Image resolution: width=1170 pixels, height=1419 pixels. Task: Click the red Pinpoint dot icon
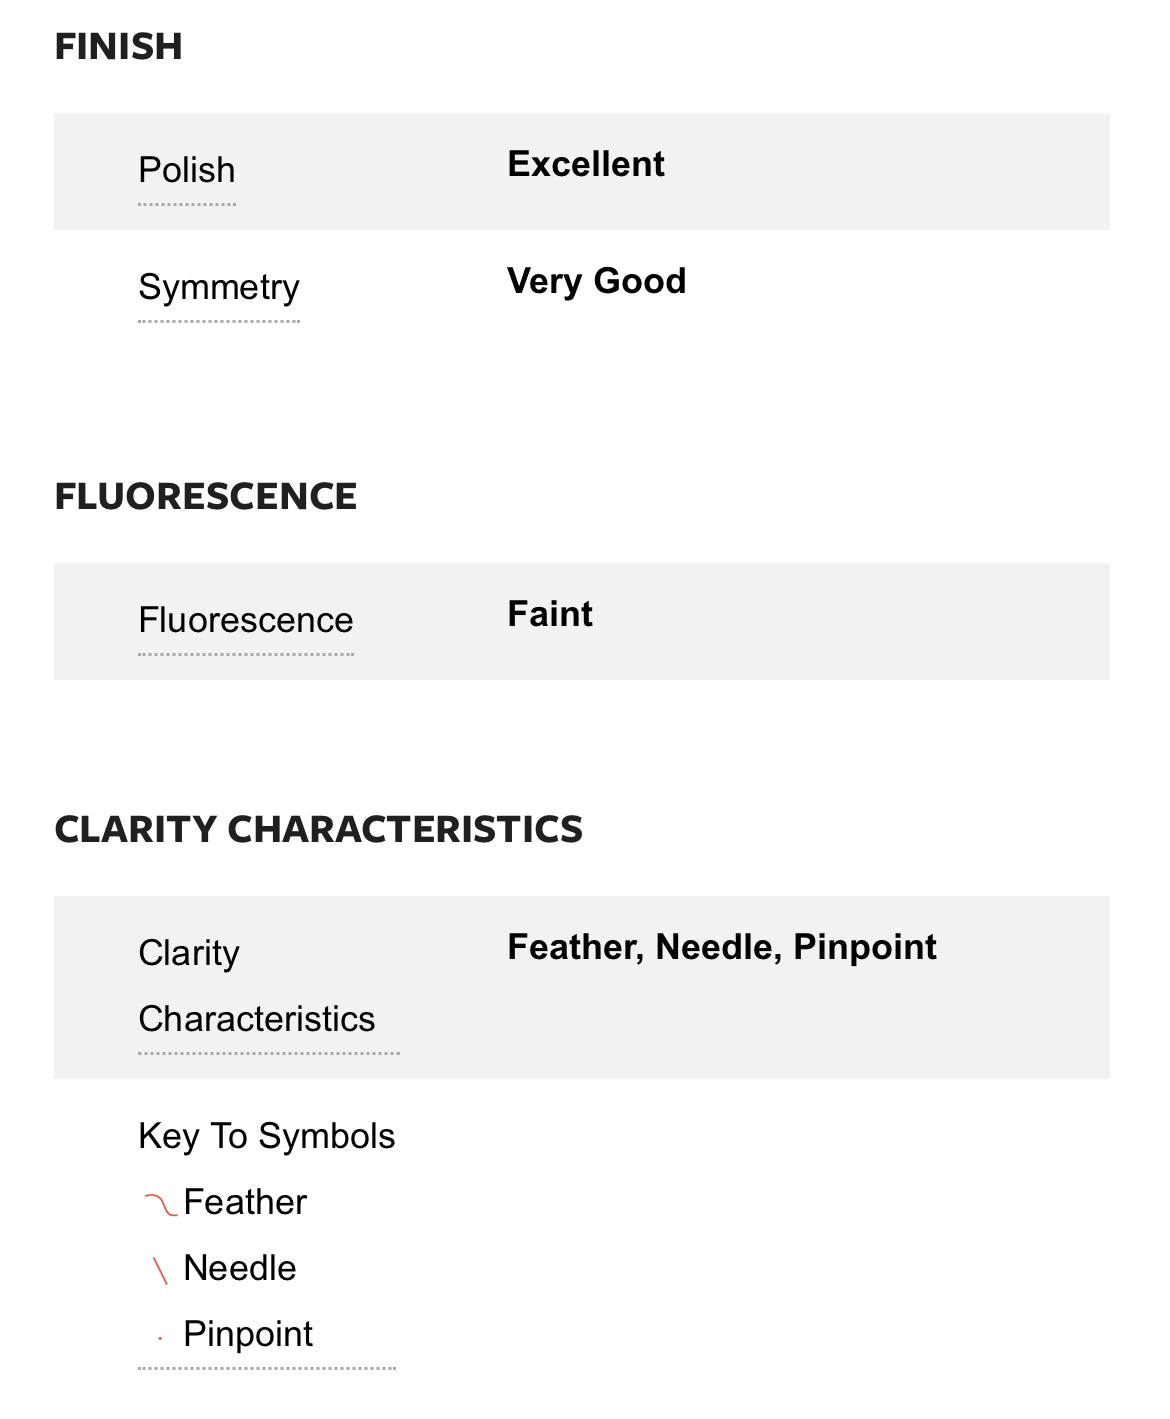click(x=160, y=1338)
